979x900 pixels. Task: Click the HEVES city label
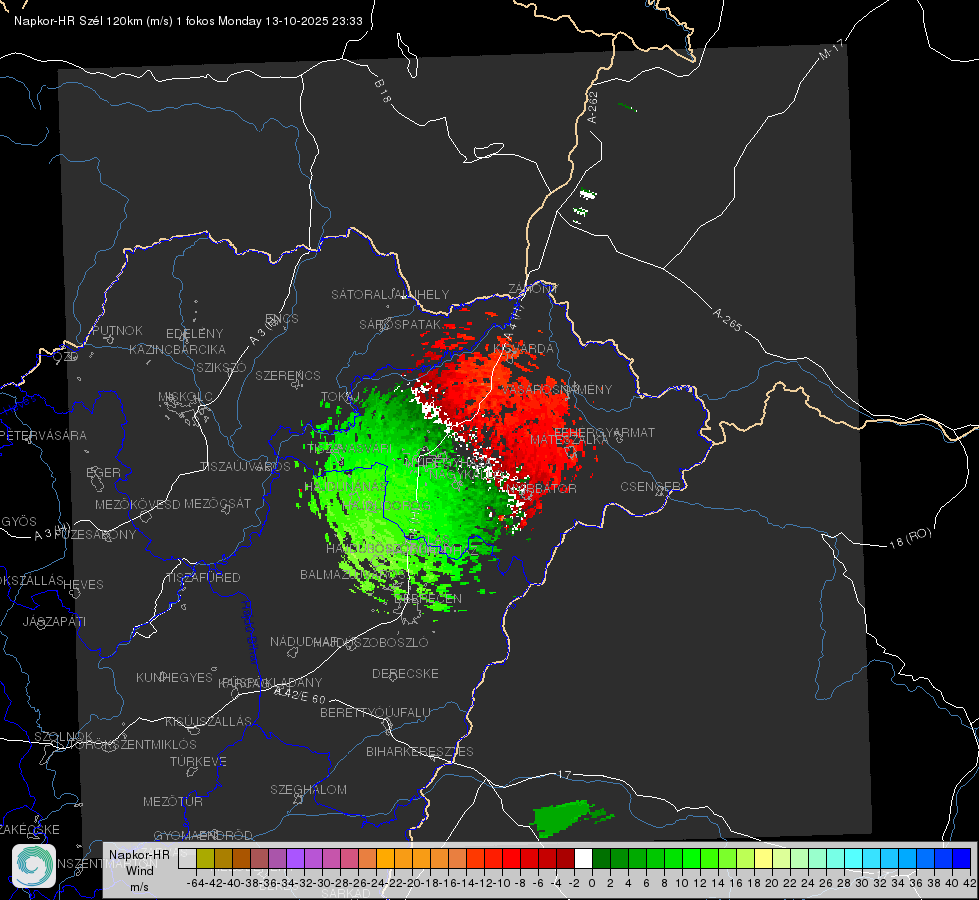[83, 585]
